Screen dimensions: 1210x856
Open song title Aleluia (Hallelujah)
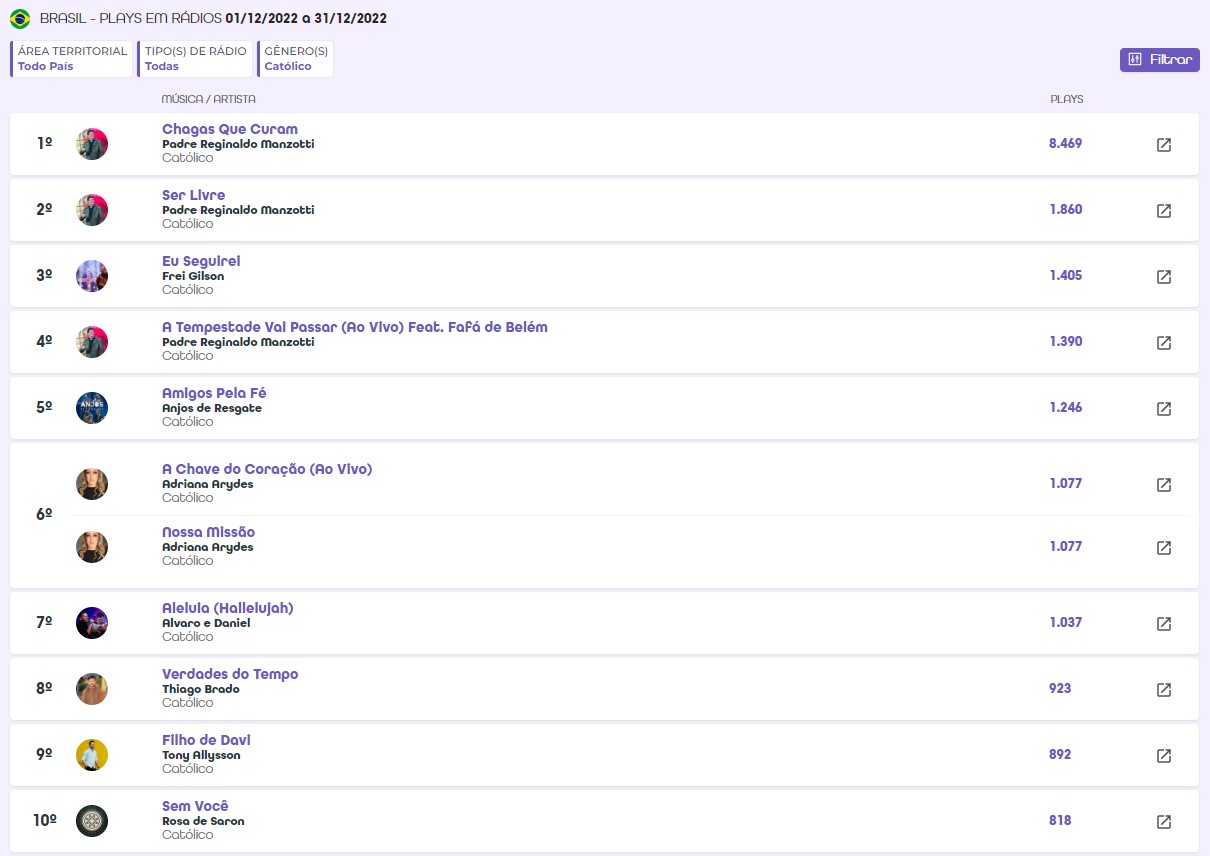pyautogui.click(x=228, y=608)
